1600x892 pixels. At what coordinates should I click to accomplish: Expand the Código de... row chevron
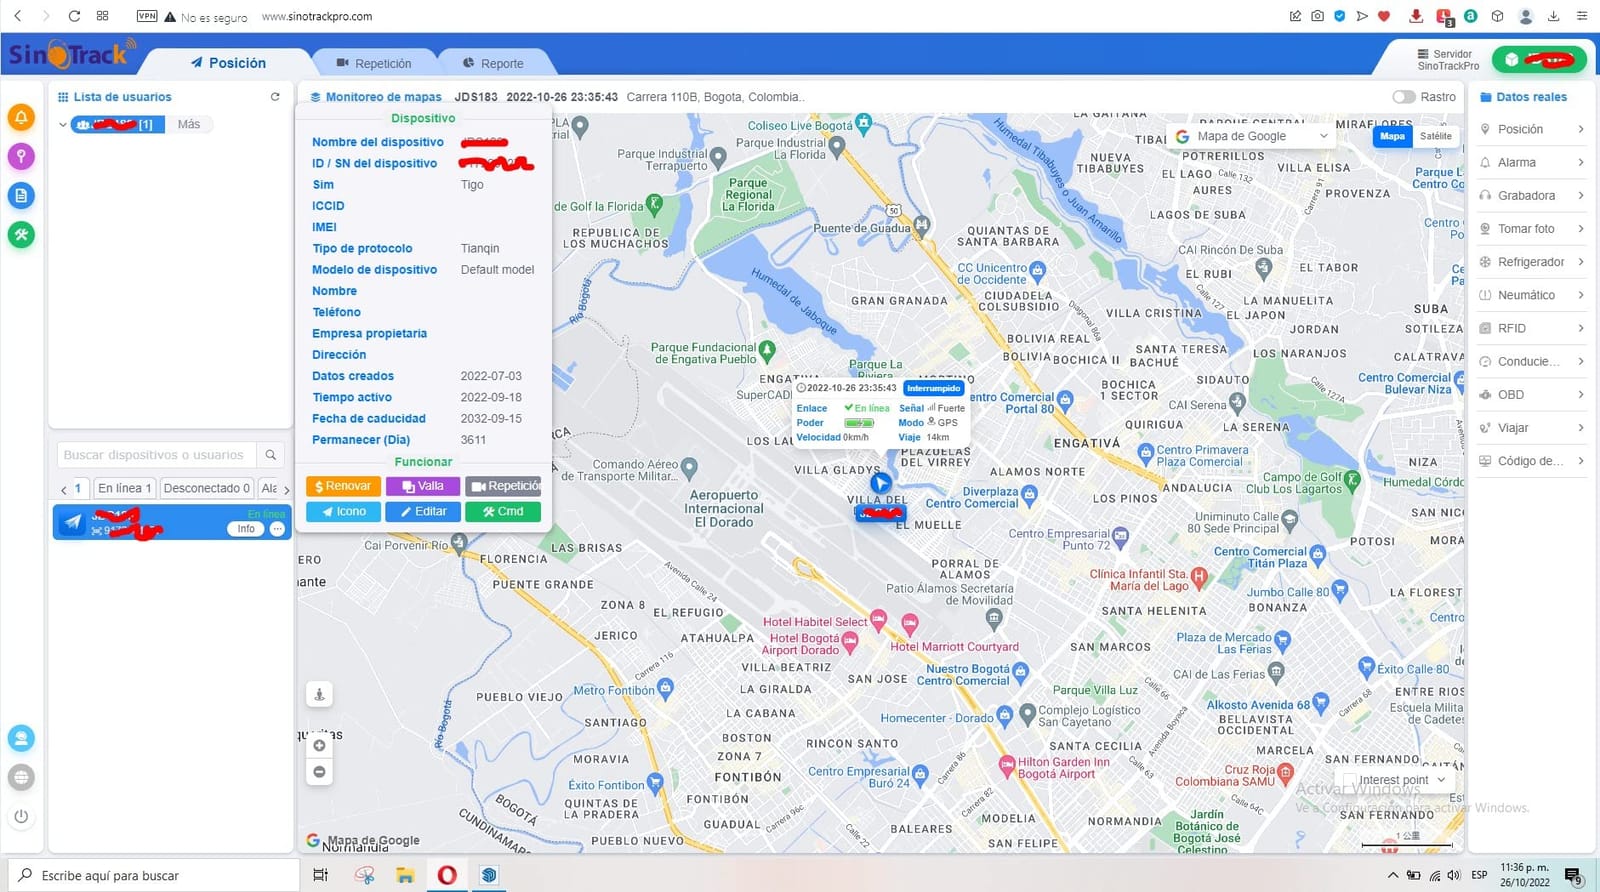click(1580, 461)
